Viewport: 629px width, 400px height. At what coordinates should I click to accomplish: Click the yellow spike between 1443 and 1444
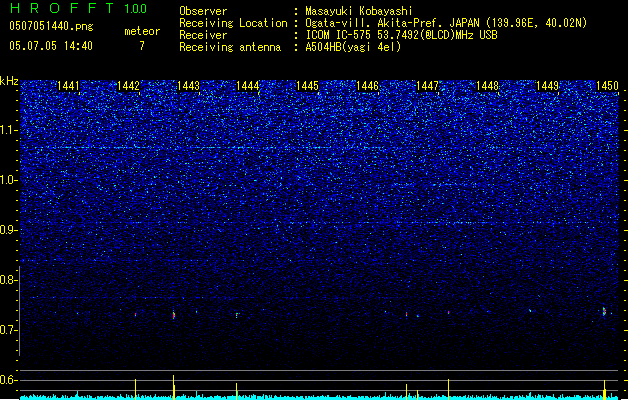(236, 391)
